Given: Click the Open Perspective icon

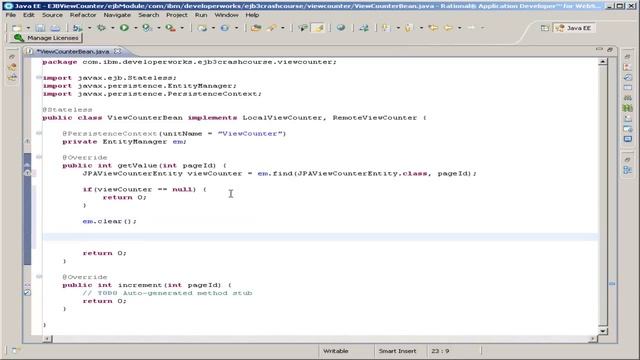Looking at the screenshot, I should 544,28.
